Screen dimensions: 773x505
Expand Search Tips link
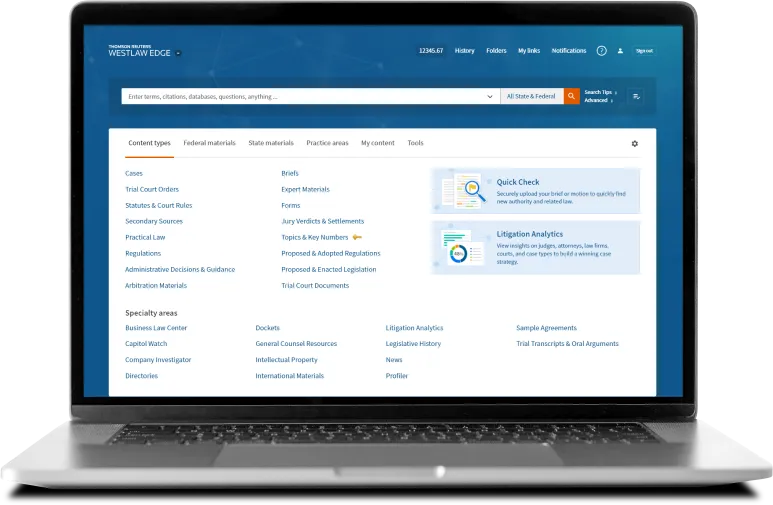coord(600,92)
